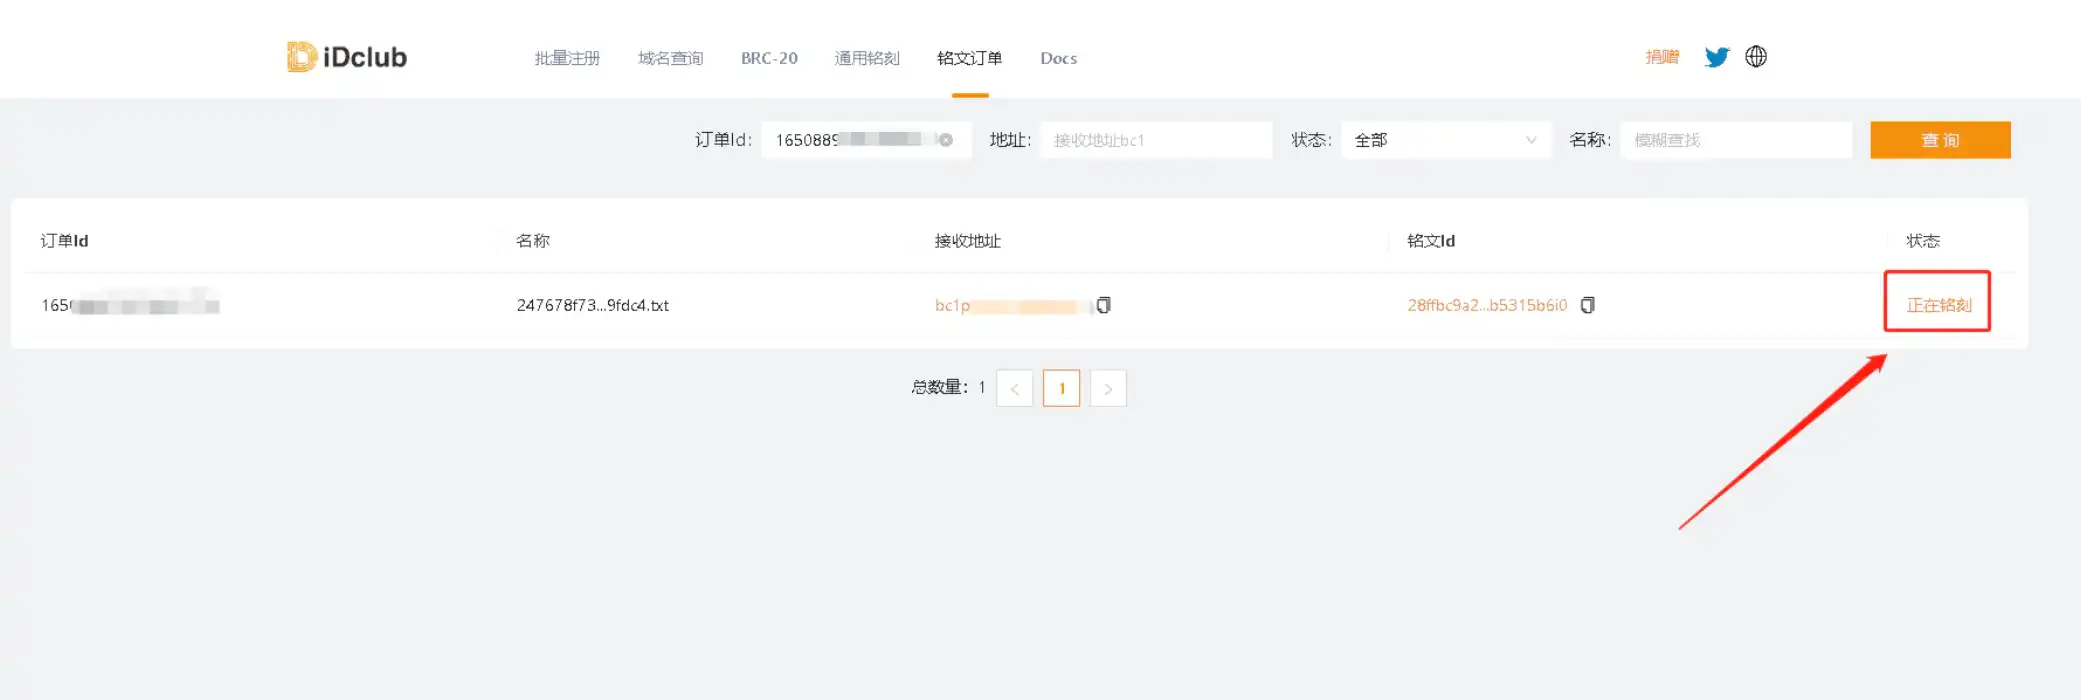Open the Twitter bird icon link
This screenshot has width=2081, height=700.
pyautogui.click(x=1716, y=57)
